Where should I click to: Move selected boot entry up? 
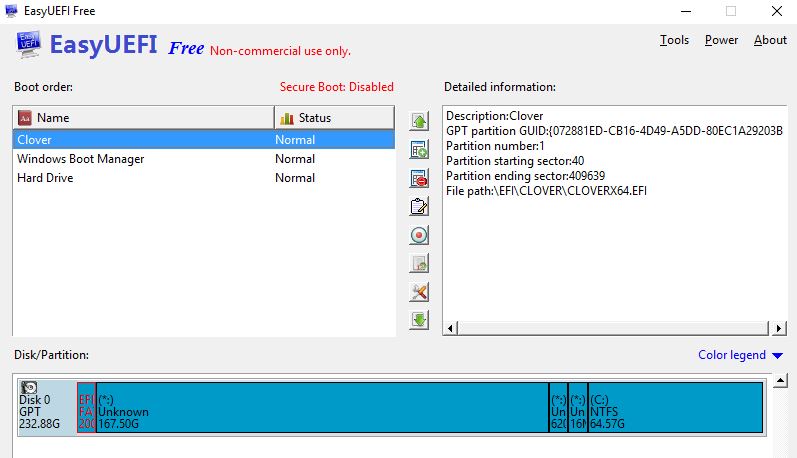tap(419, 121)
